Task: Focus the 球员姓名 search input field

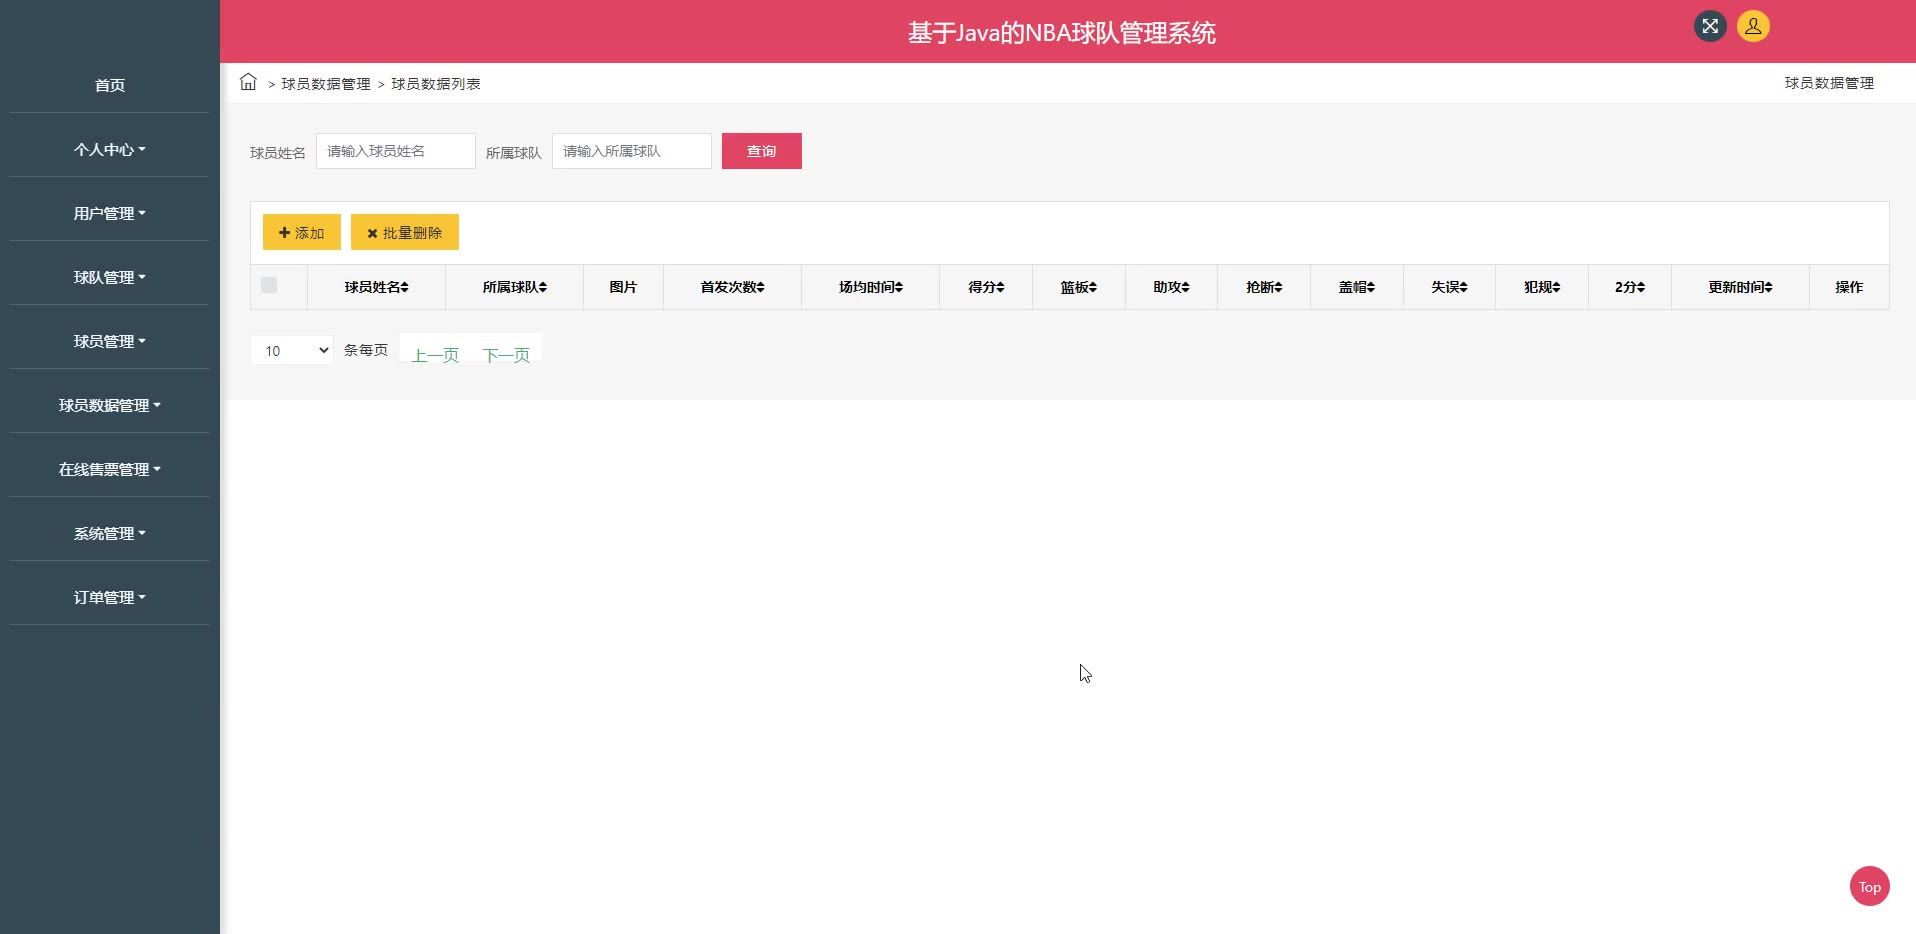Action: tap(396, 151)
